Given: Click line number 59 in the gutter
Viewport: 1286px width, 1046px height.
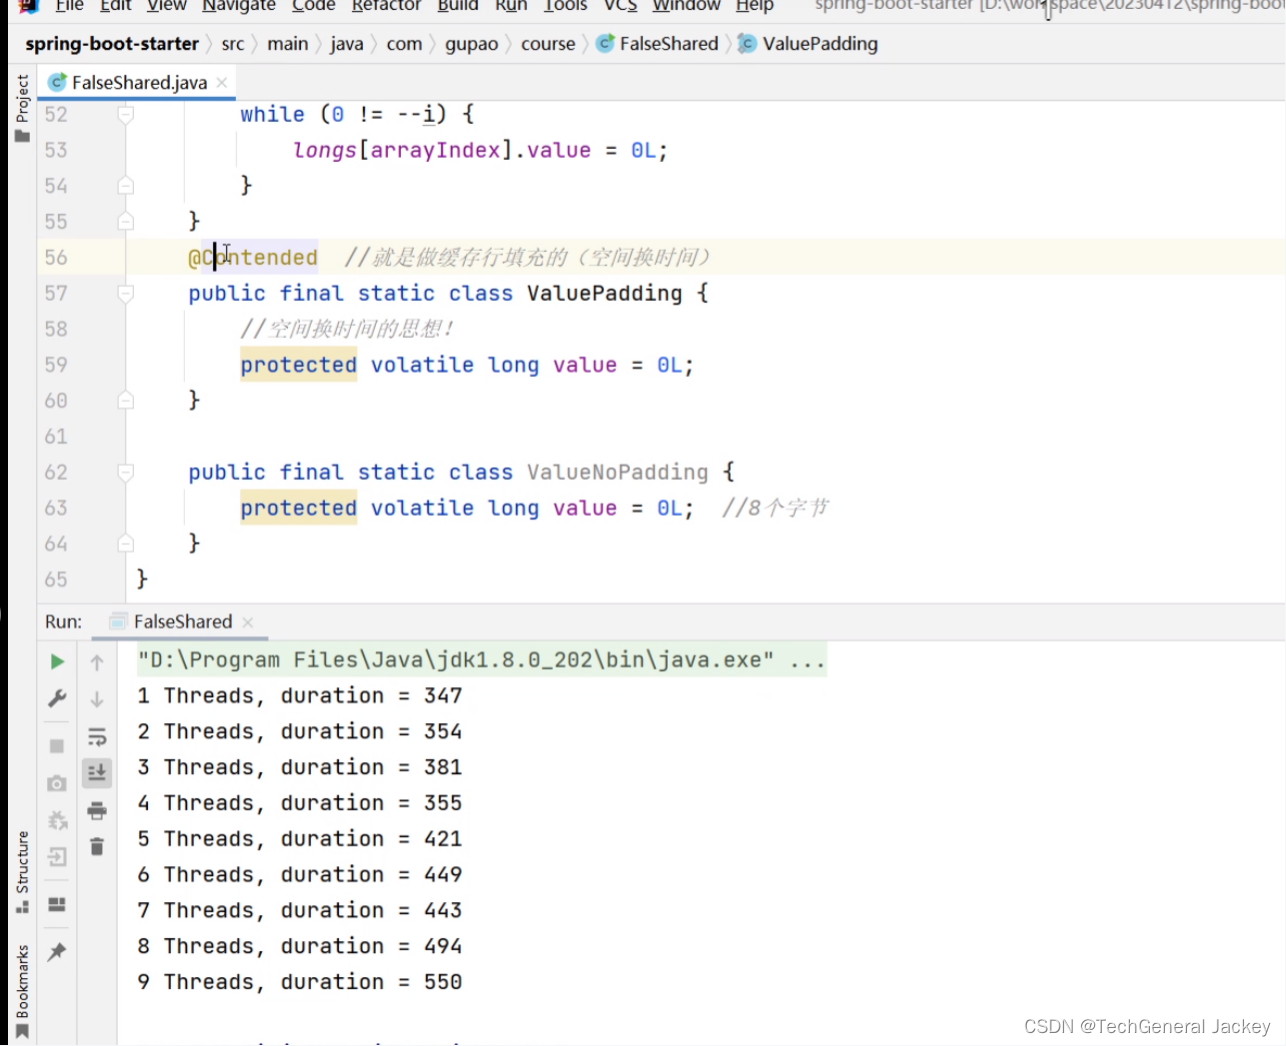Looking at the screenshot, I should (56, 365).
